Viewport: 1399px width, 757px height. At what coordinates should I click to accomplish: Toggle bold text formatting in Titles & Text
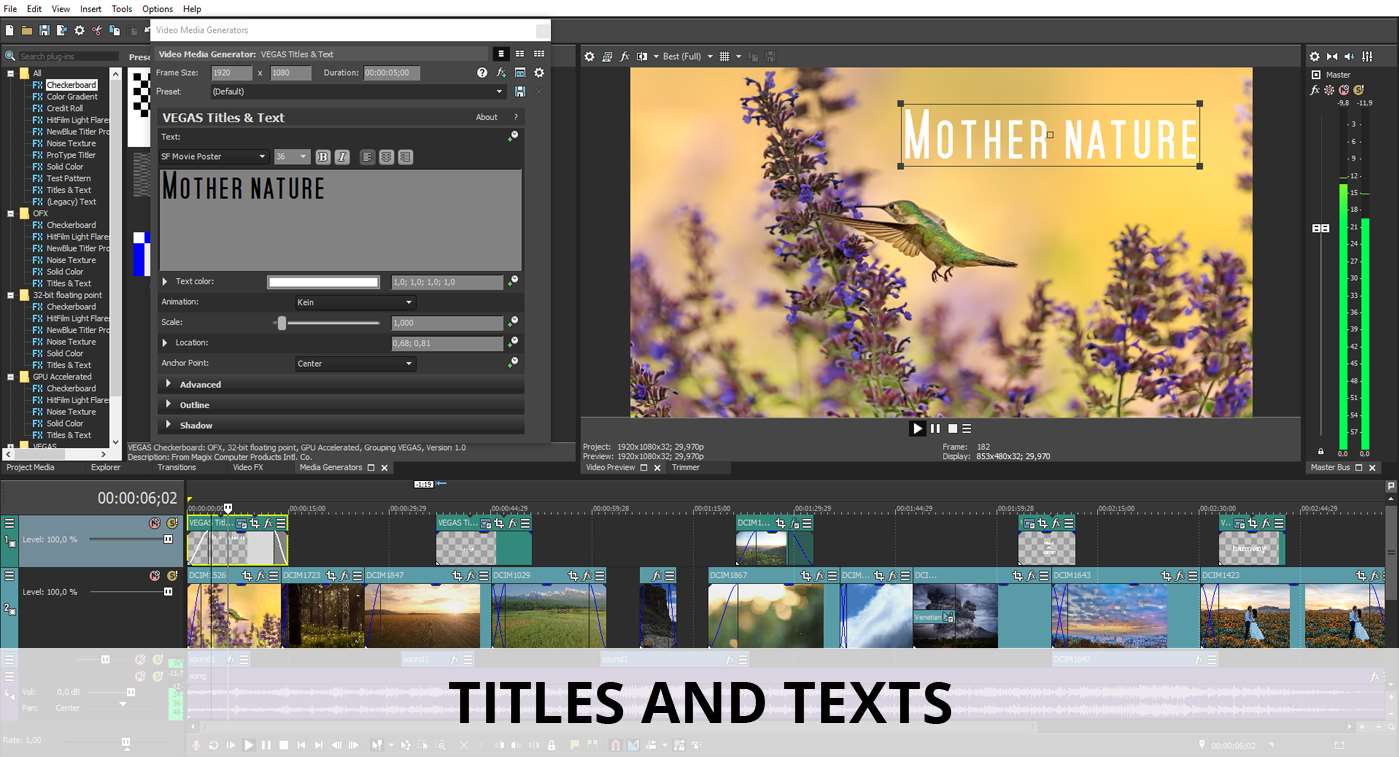click(x=323, y=157)
